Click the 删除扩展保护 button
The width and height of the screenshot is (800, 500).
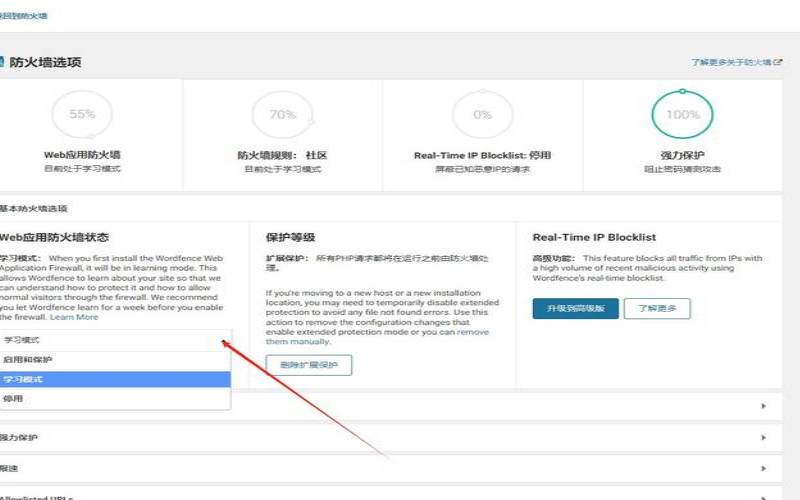click(309, 365)
